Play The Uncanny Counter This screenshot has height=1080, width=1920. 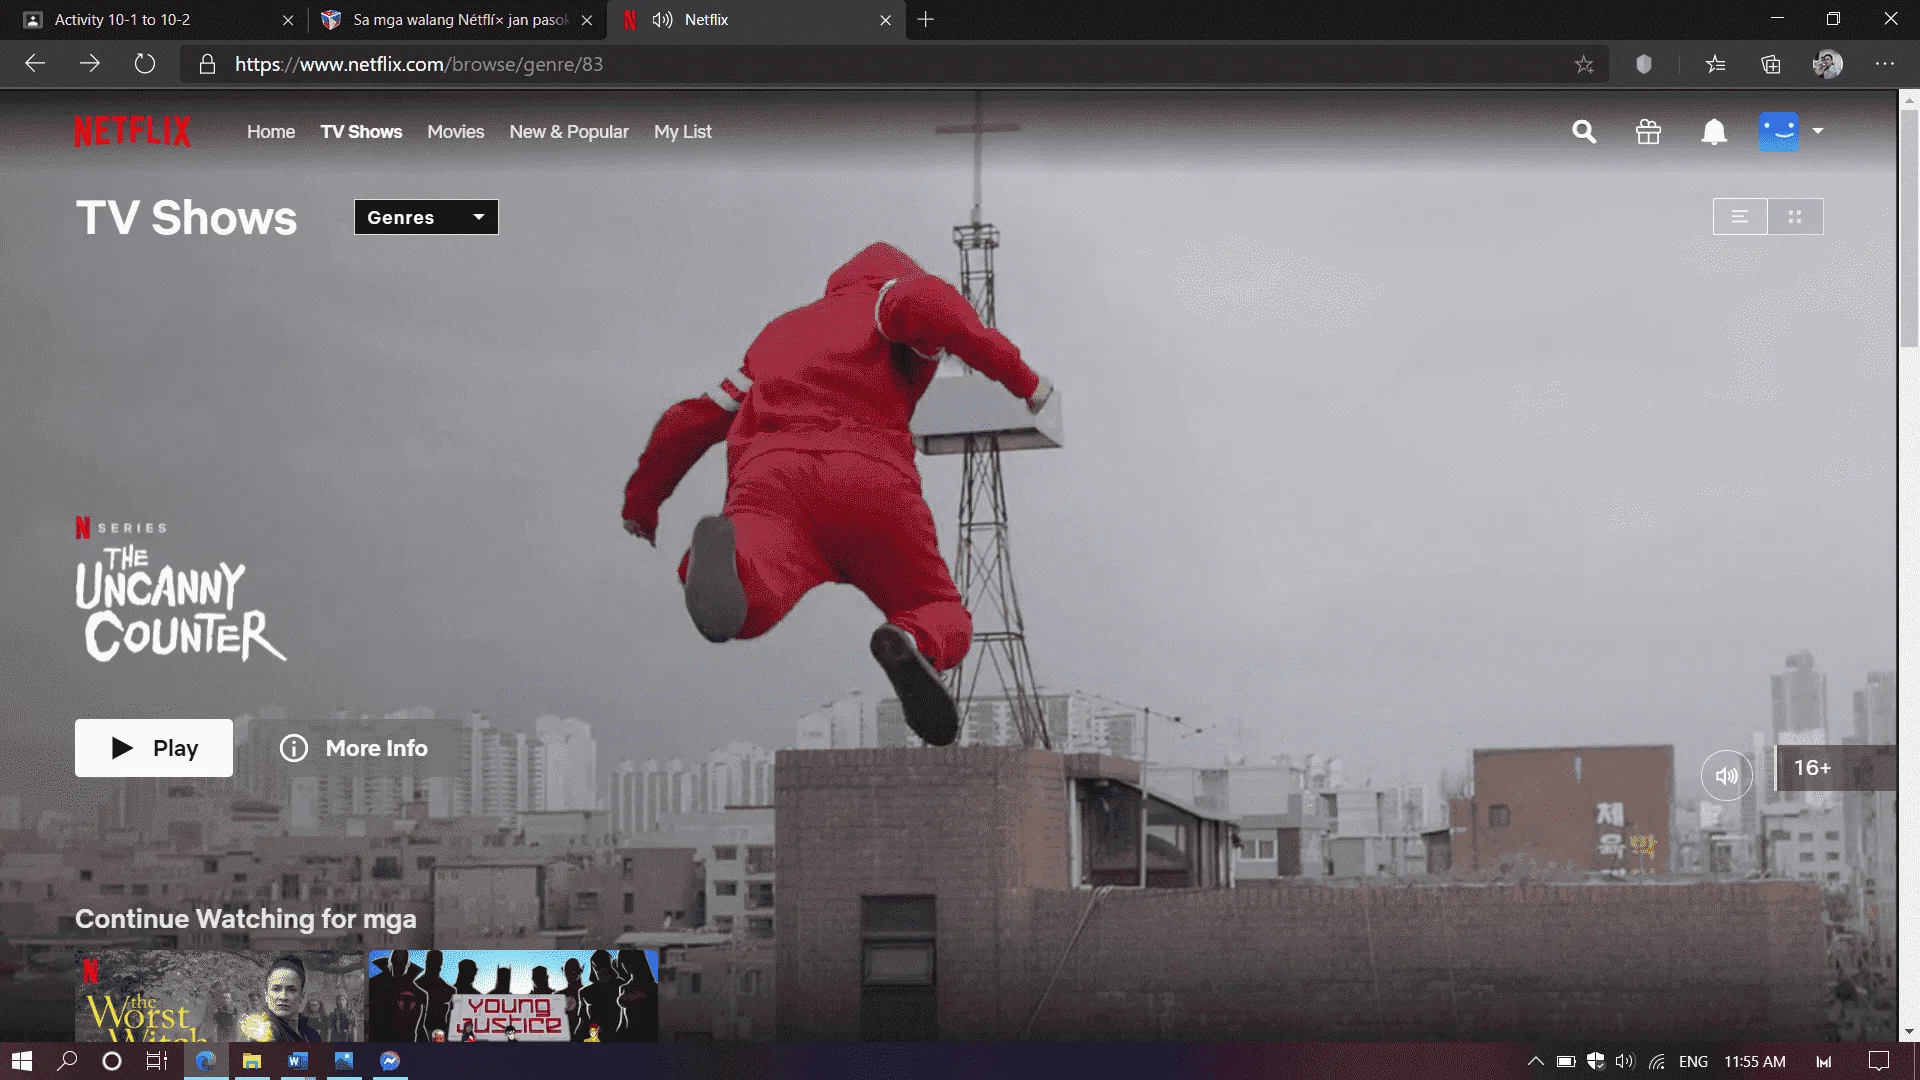tap(154, 748)
